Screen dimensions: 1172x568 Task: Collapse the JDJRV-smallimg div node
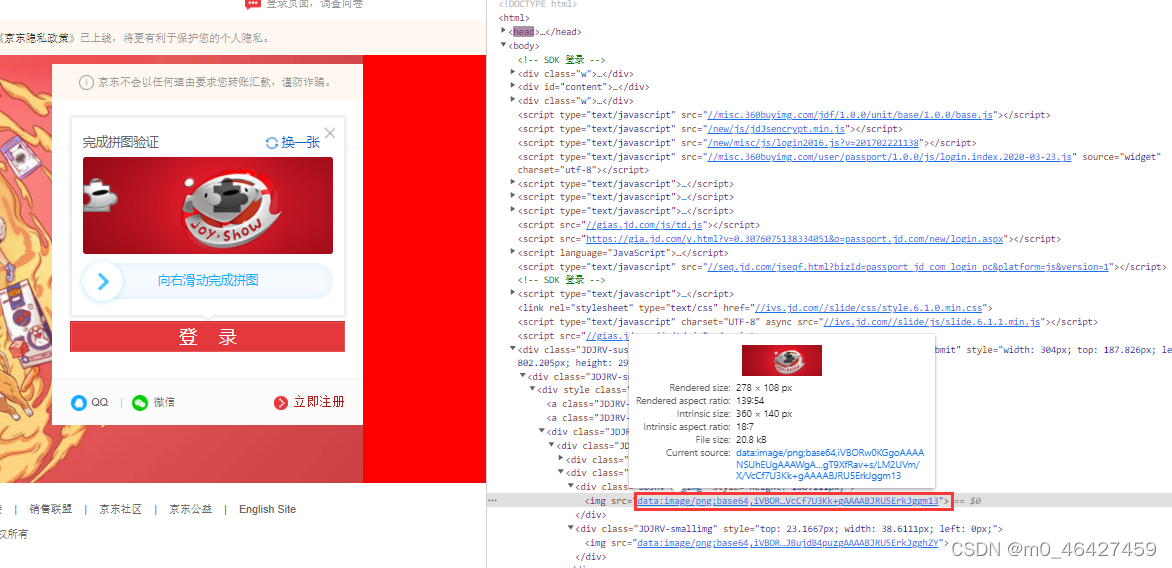[570, 529]
